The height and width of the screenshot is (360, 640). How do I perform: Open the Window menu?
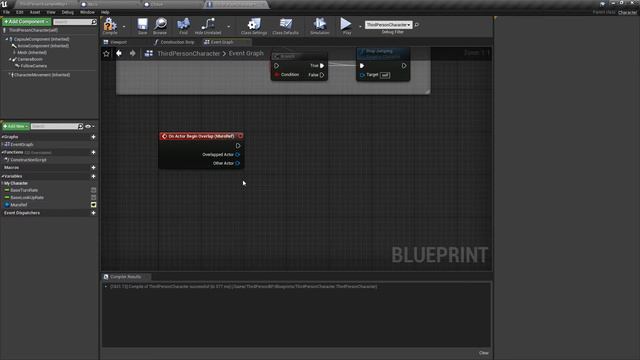tap(87, 12)
